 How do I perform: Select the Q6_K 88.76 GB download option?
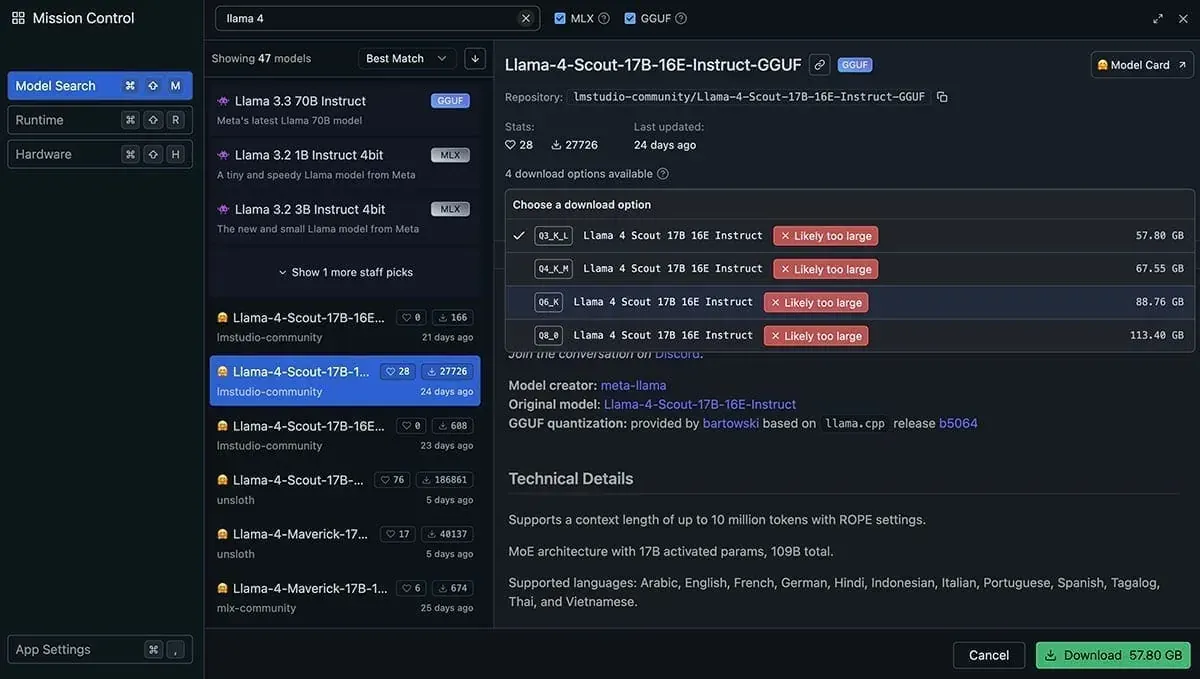click(850, 302)
